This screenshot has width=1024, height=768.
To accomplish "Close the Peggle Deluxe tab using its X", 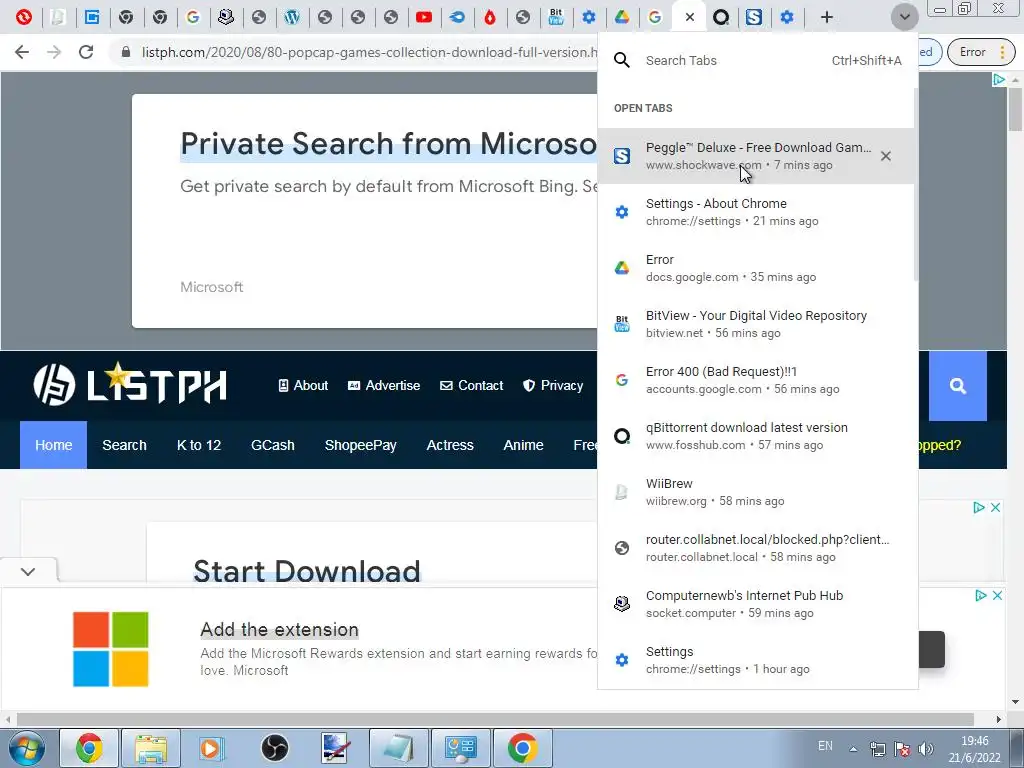I will click(x=886, y=156).
